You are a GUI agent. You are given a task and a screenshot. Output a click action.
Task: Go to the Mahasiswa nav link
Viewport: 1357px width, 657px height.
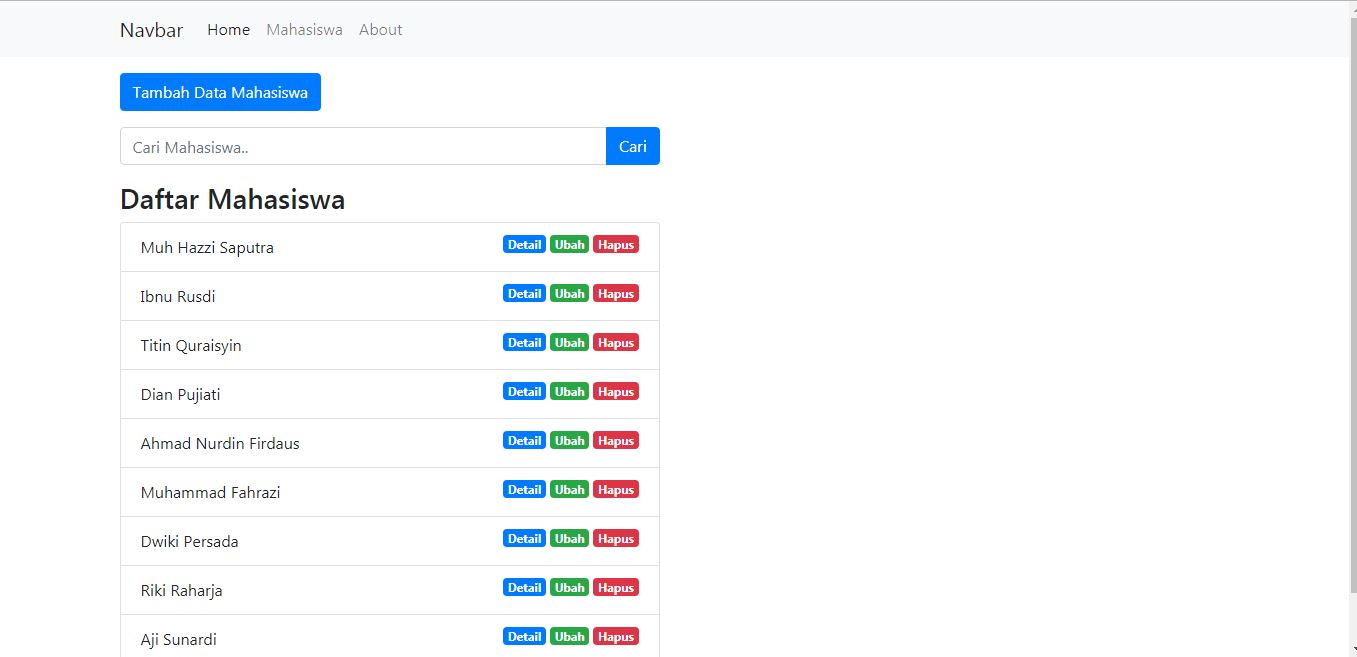pos(304,30)
